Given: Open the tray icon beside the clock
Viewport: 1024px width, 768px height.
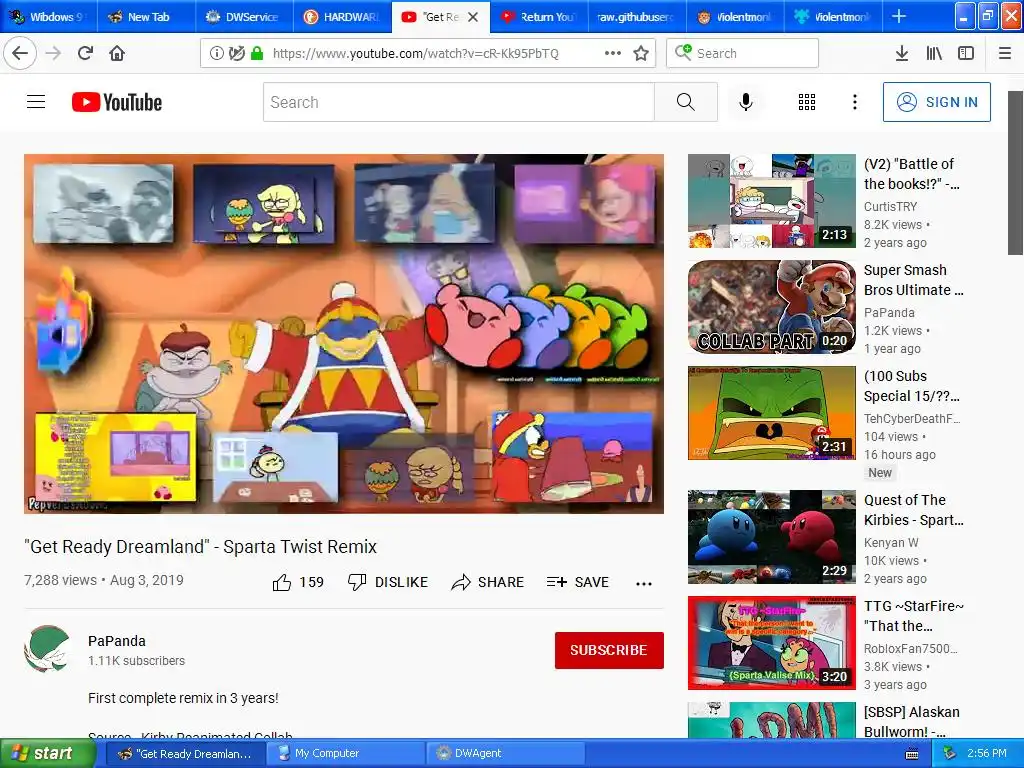Looking at the screenshot, I should (x=950, y=753).
